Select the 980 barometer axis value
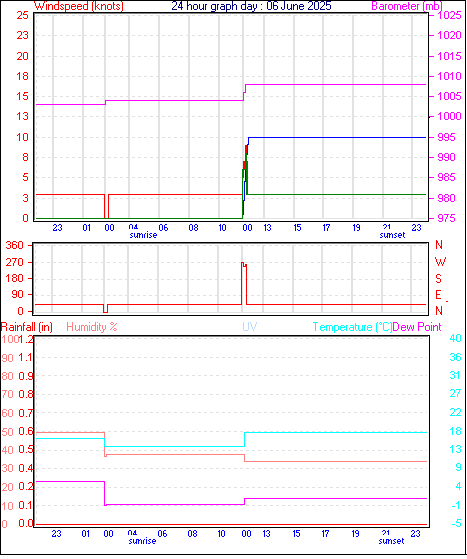Image resolution: width=467 pixels, height=559 pixels. 446,198
